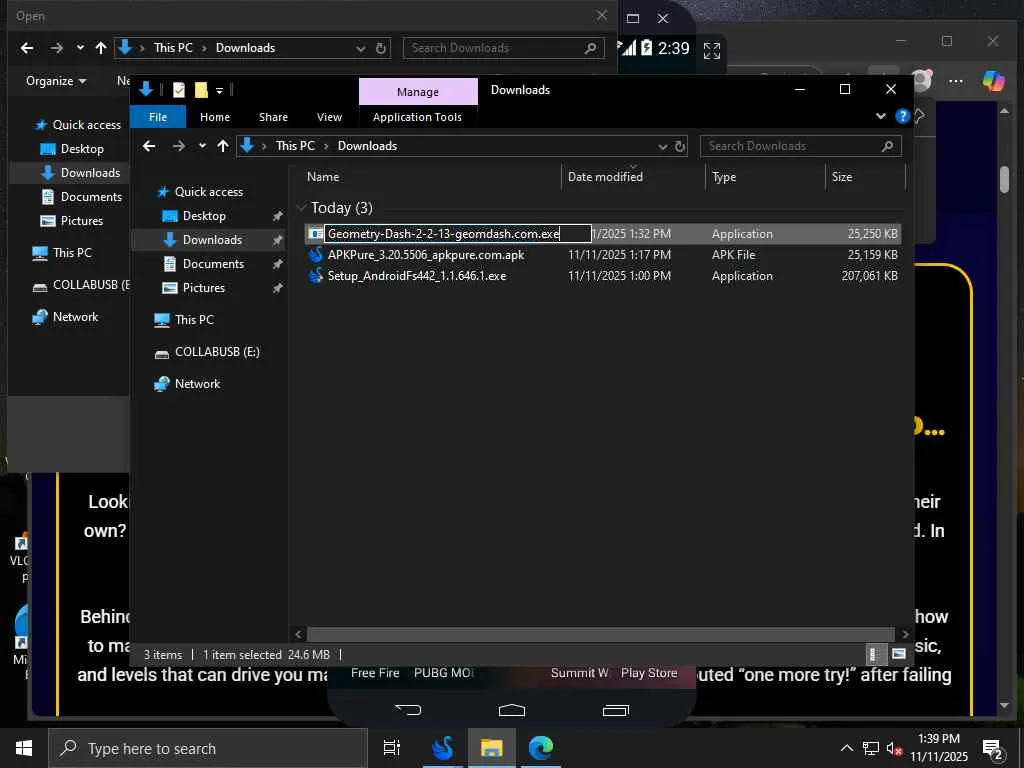The height and width of the screenshot is (768, 1024).
Task: Open recent locations dropdown in Downloads window
Action: (202, 146)
